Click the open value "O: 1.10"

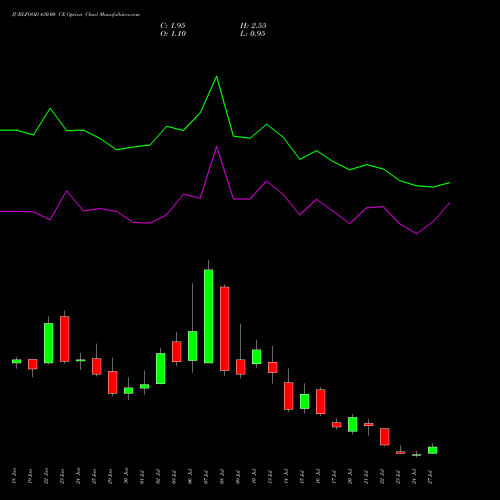point(173,34)
